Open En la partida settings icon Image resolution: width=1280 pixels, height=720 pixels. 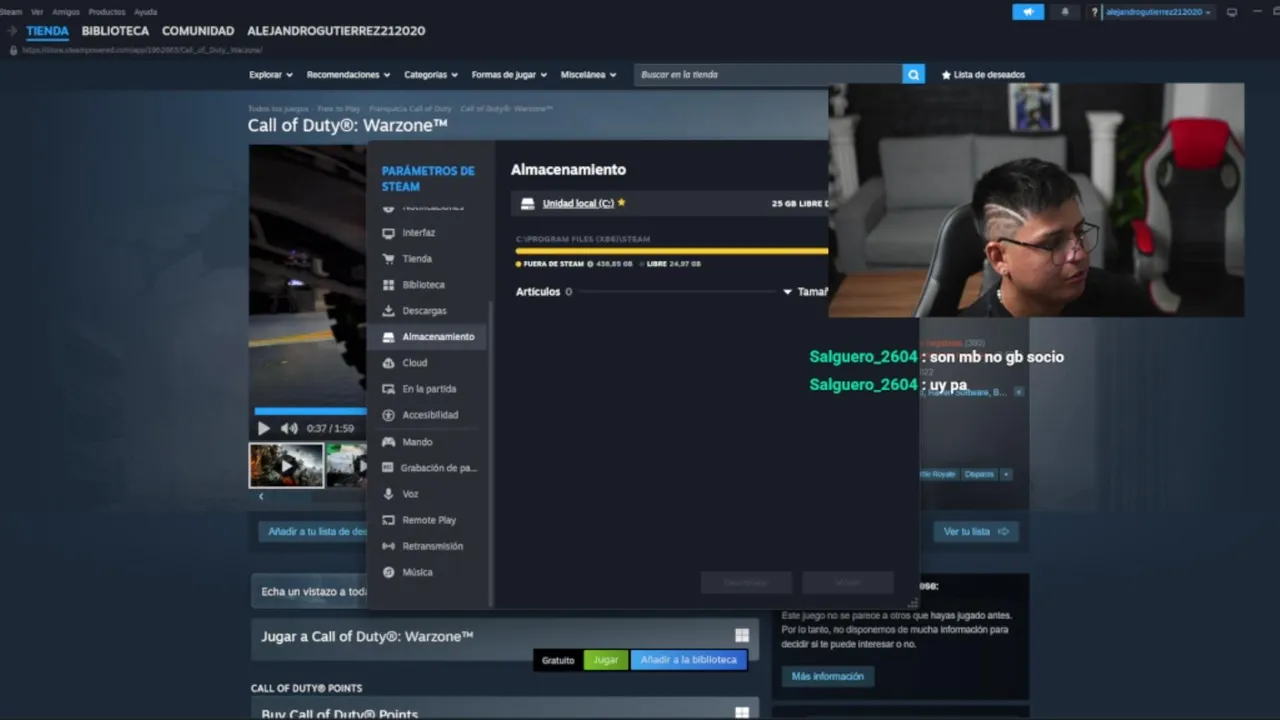(x=388, y=389)
